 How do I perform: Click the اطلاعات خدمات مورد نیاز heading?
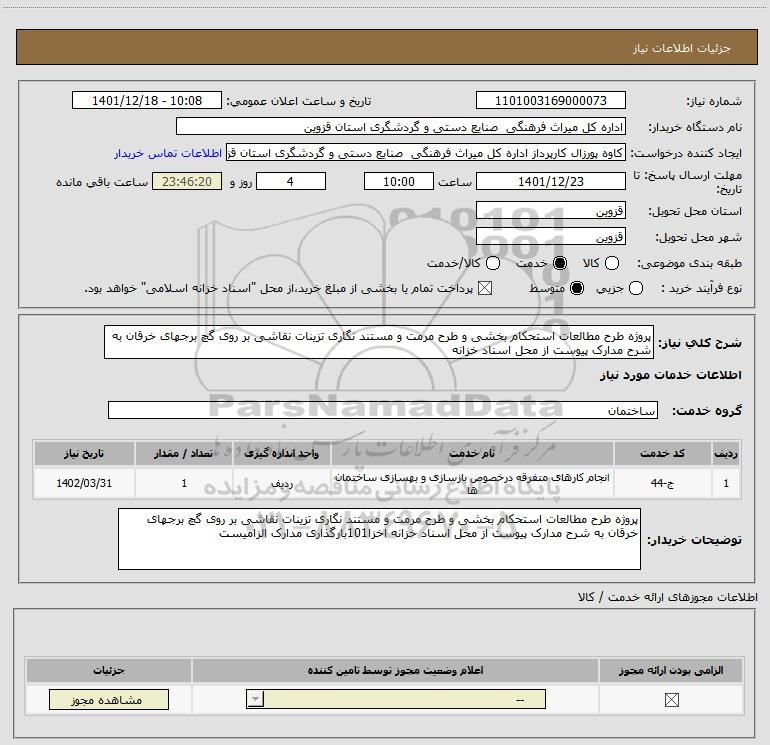(x=670, y=375)
